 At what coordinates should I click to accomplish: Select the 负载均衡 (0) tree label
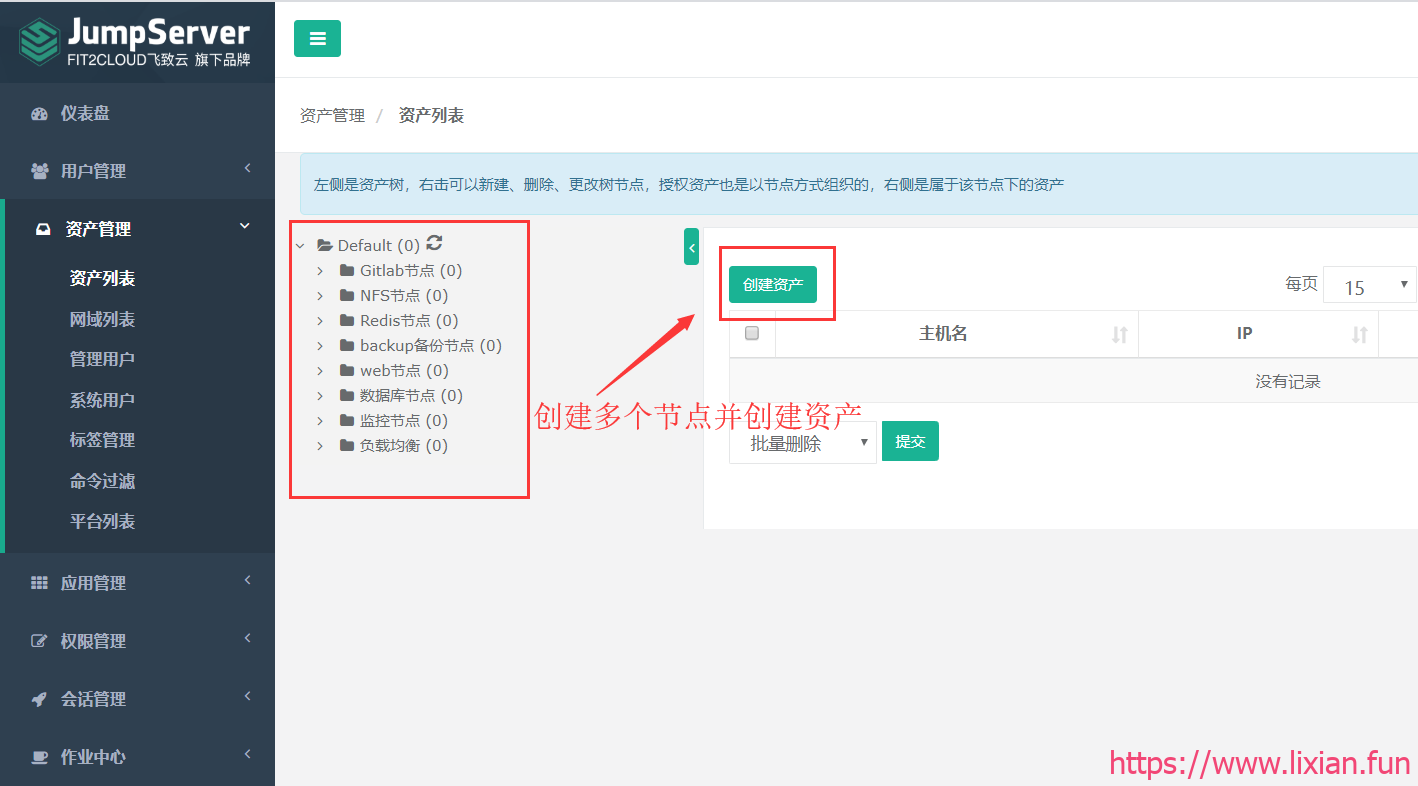(x=404, y=445)
